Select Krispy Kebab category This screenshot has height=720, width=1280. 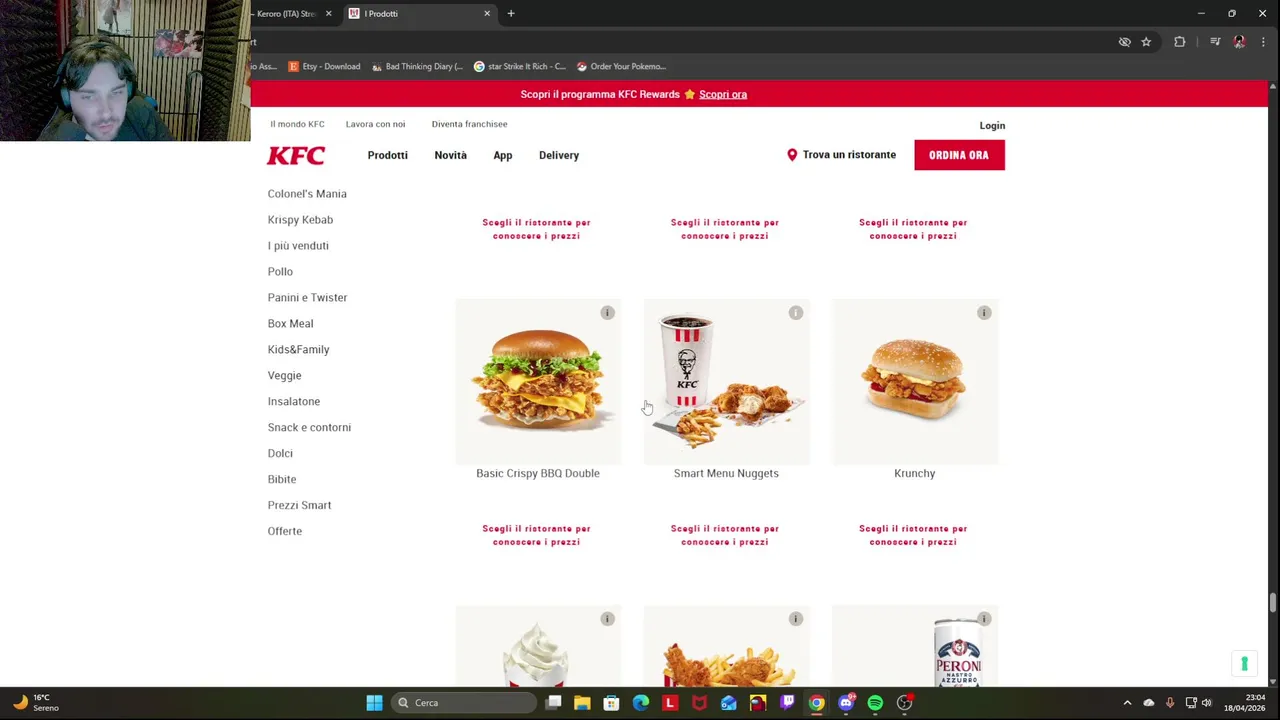point(300,220)
